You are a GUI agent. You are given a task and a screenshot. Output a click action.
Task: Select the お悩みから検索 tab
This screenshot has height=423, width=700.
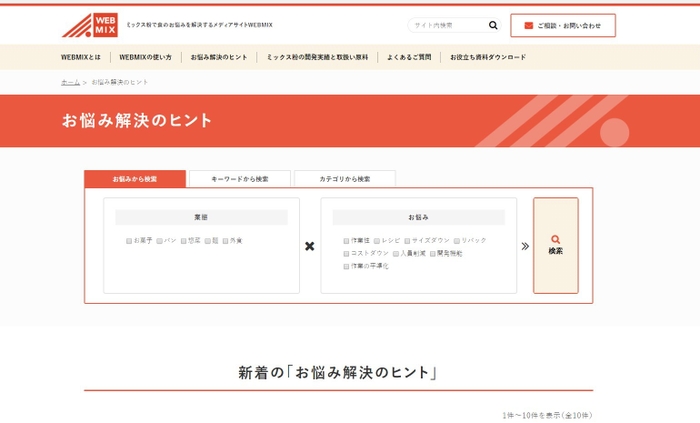135,179
